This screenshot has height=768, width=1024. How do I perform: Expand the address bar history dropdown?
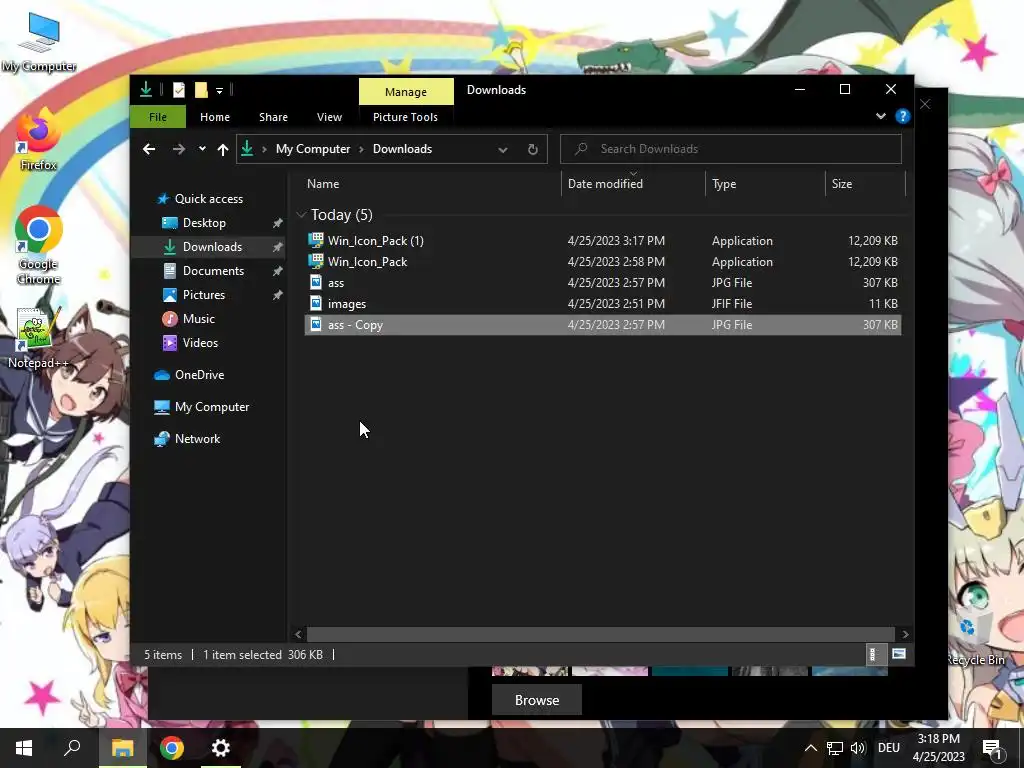502,150
